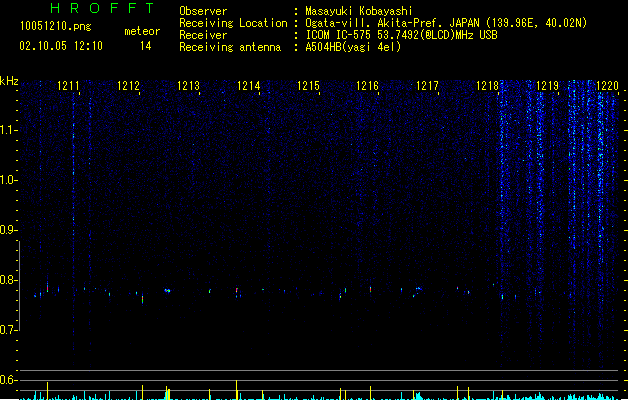The height and width of the screenshot is (400, 629).
Task: Click the 1214 time marker
Action: (x=248, y=86)
